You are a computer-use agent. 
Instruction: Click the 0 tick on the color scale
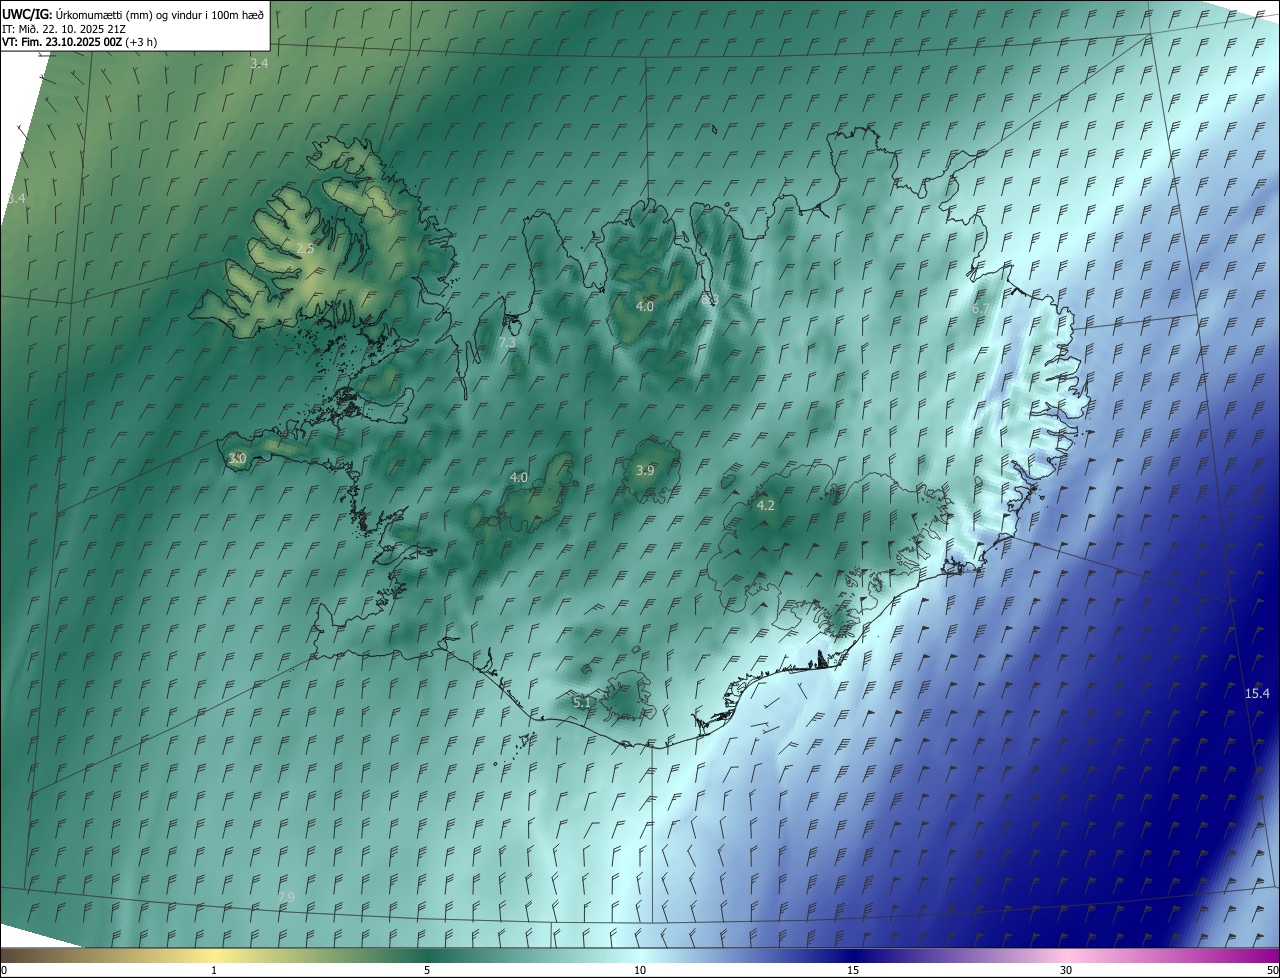point(4,970)
